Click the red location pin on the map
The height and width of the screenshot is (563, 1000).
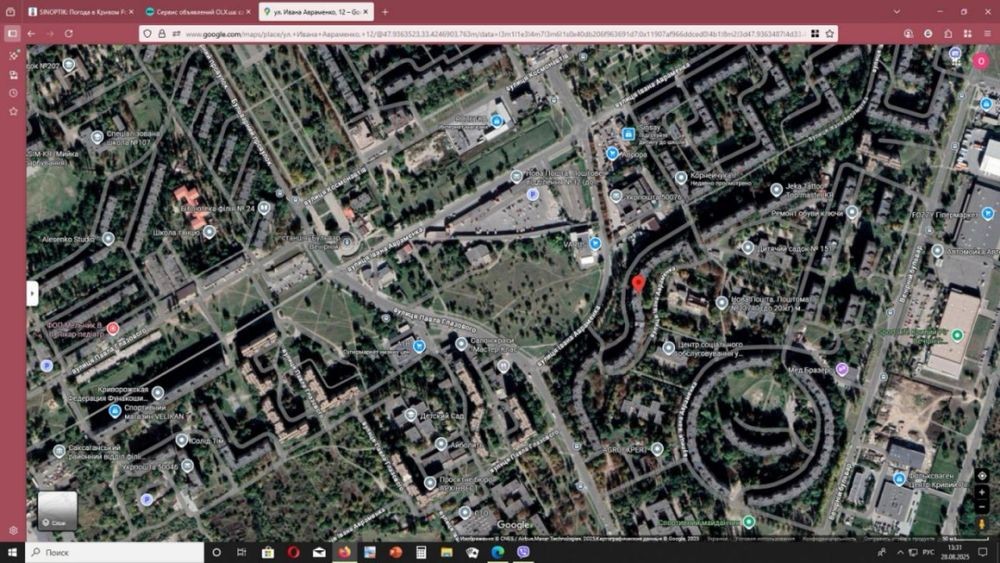point(638,284)
